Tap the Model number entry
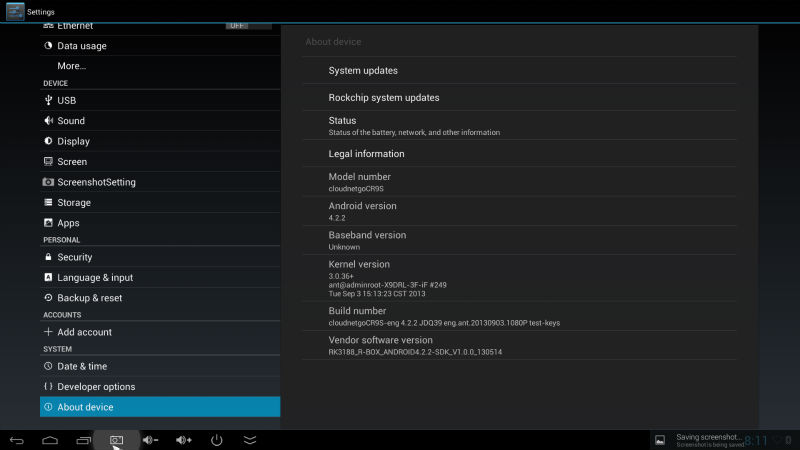This screenshot has height=450, width=800. (519, 182)
